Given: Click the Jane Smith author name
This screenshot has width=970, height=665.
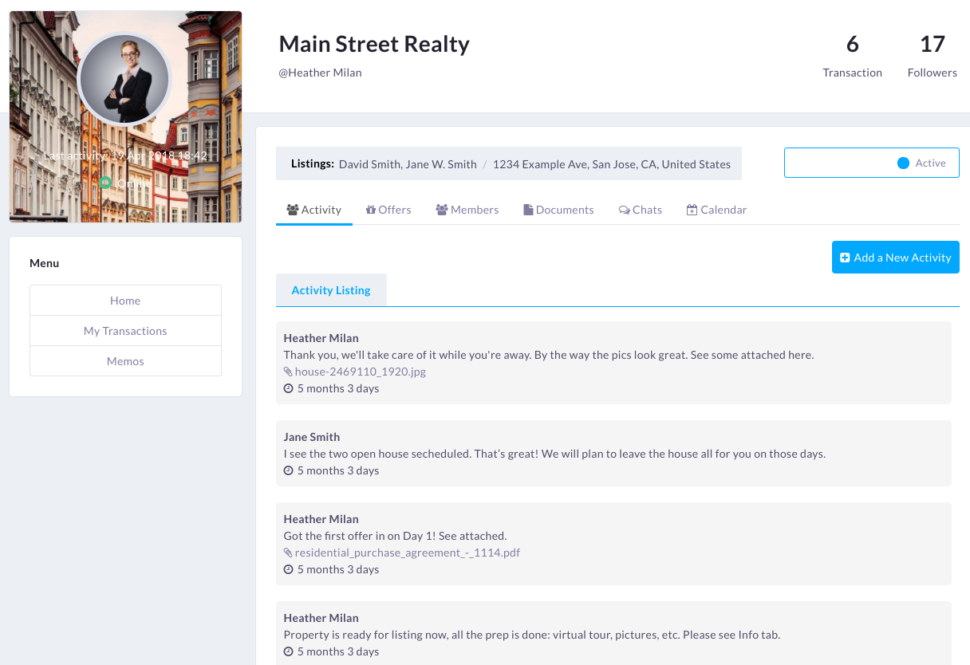Looking at the screenshot, I should [x=312, y=437].
